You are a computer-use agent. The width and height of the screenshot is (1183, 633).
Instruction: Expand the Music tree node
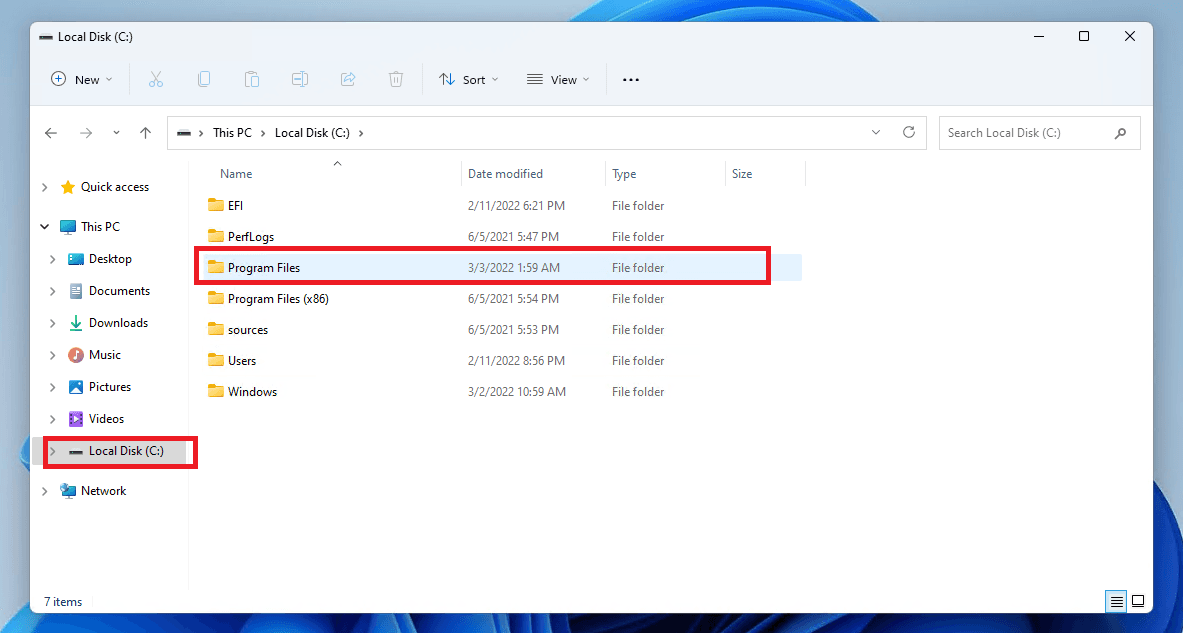[52, 355]
